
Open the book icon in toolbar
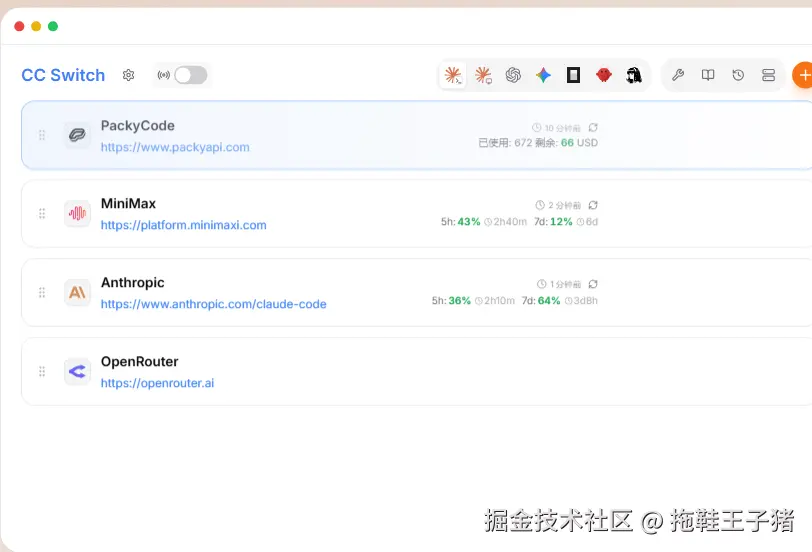[708, 75]
